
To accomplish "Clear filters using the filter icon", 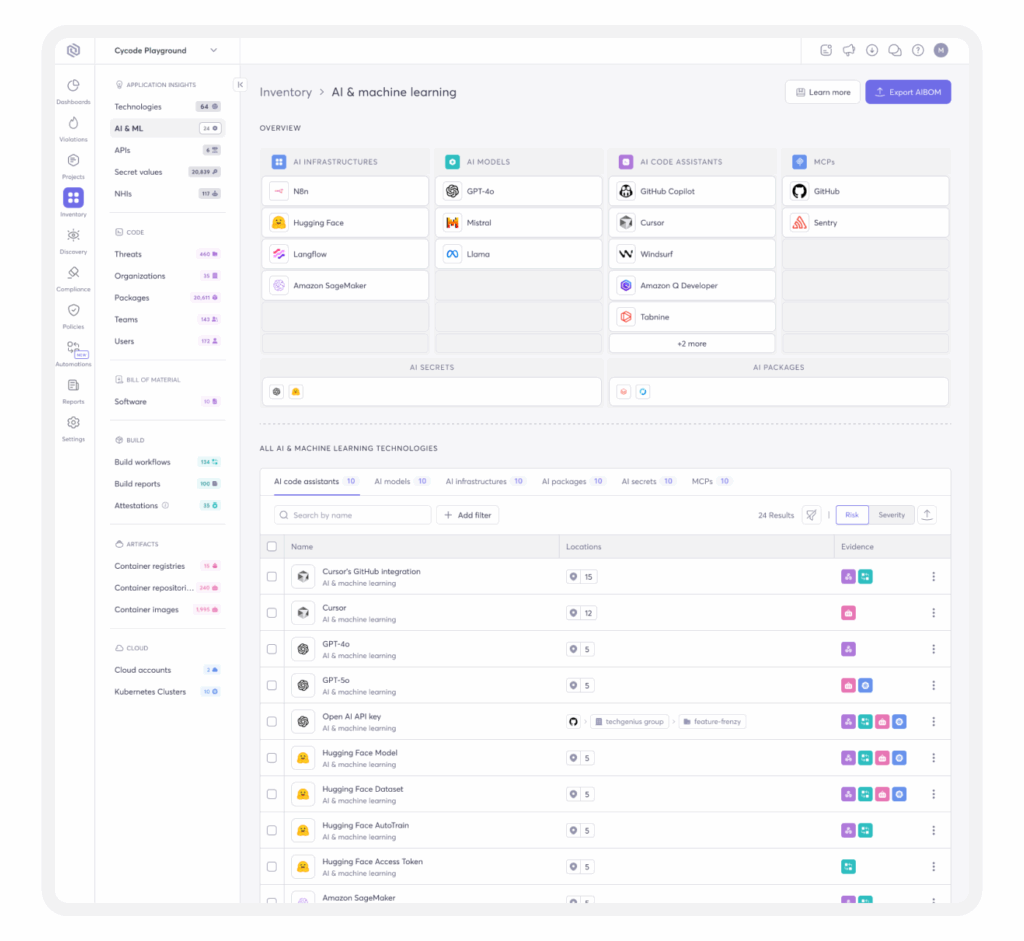I will coord(812,515).
